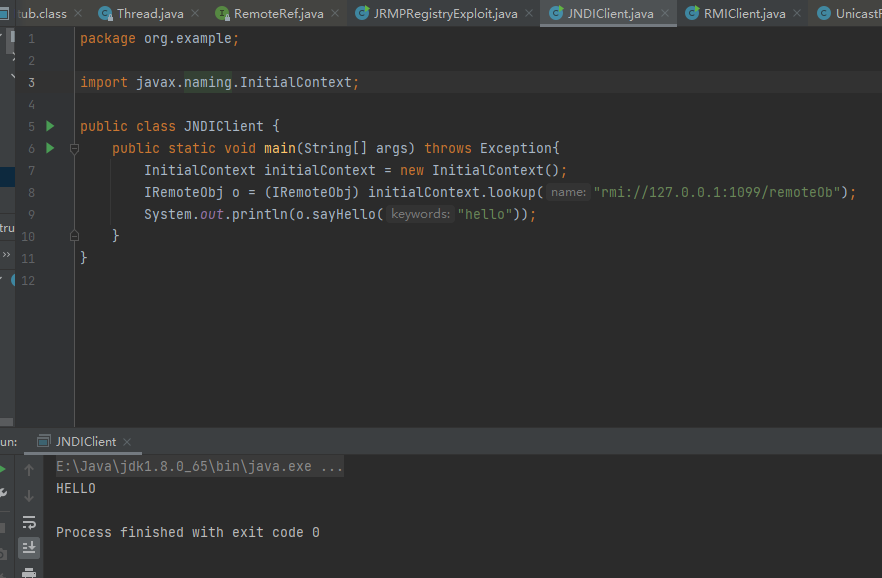Open run configuration settings via wrench icon
882x578 pixels.
coord(3,493)
